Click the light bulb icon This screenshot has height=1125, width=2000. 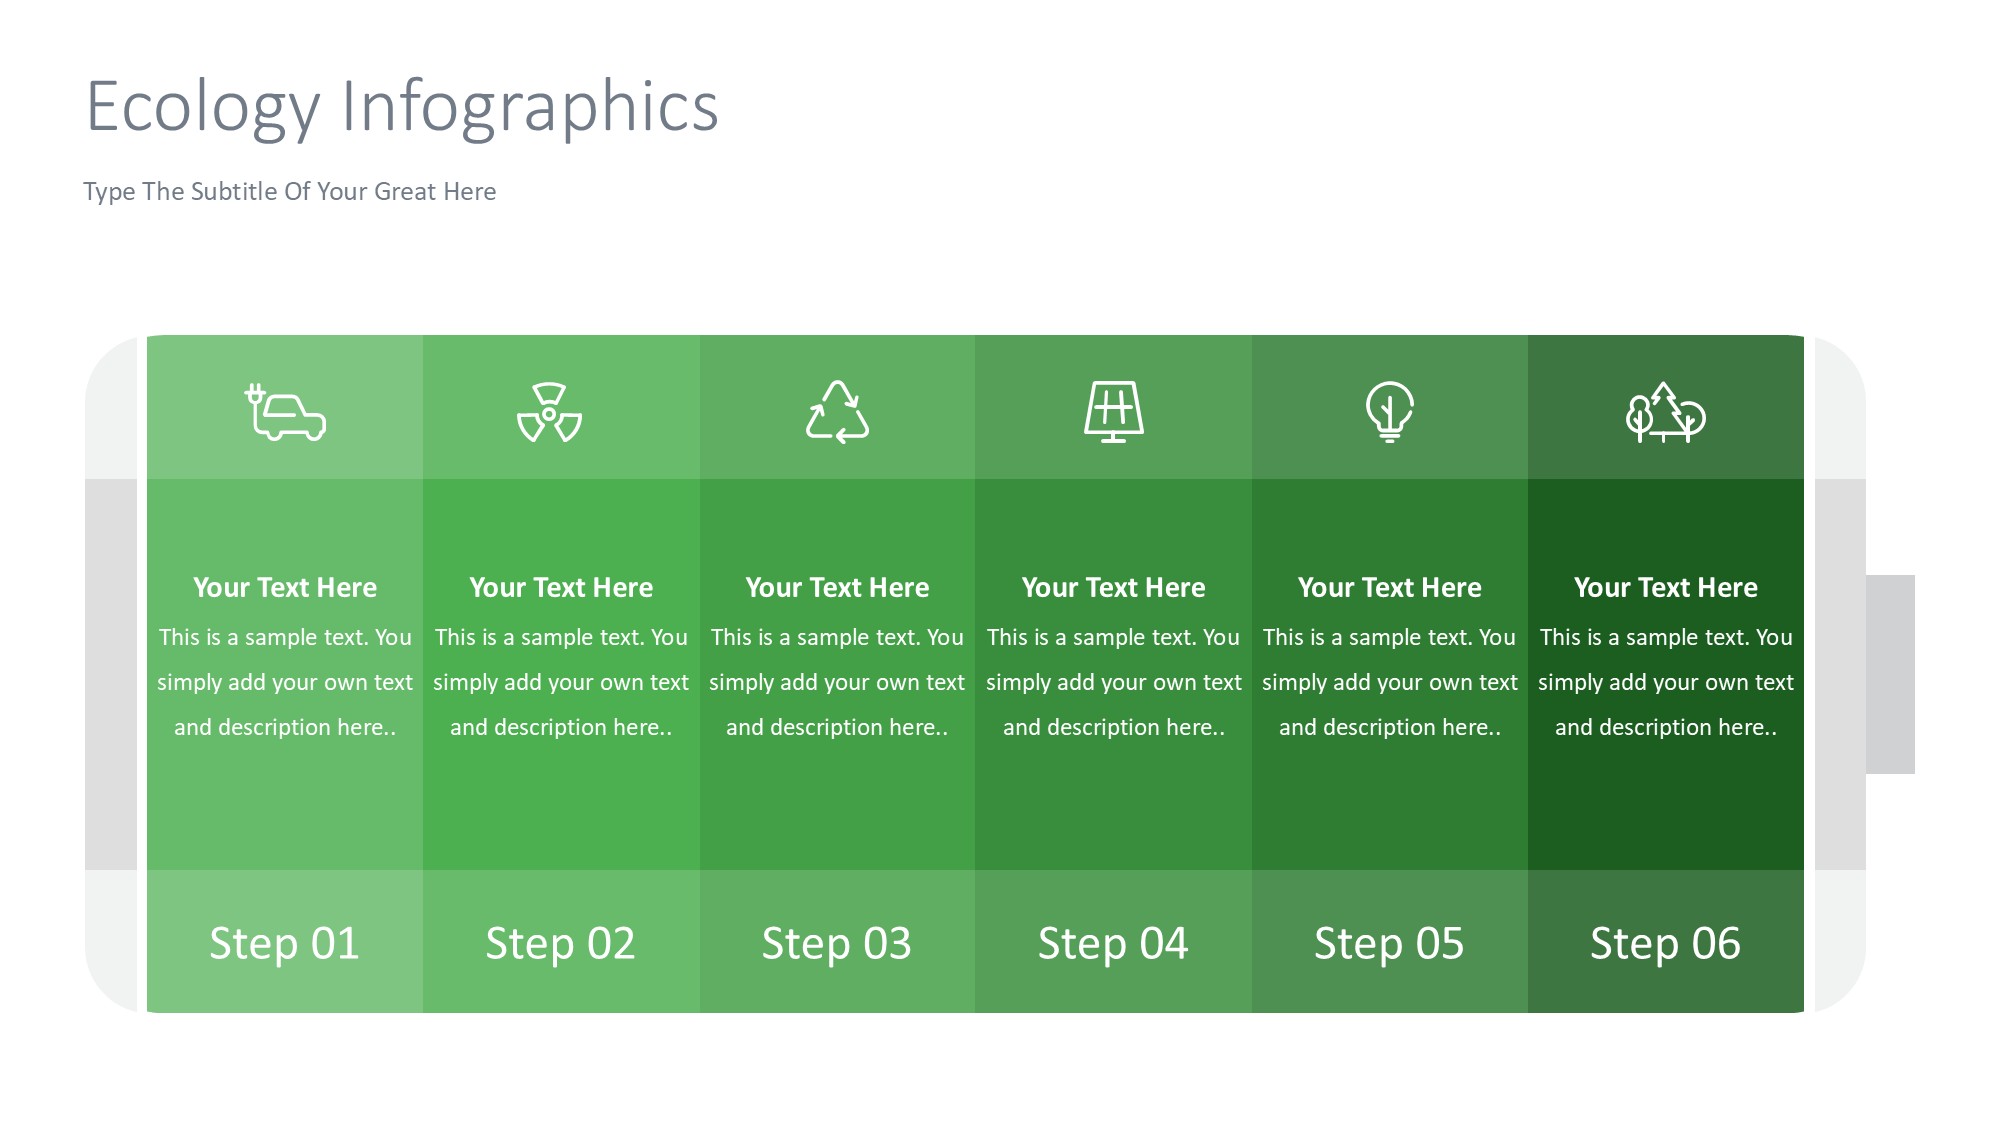(x=1389, y=412)
